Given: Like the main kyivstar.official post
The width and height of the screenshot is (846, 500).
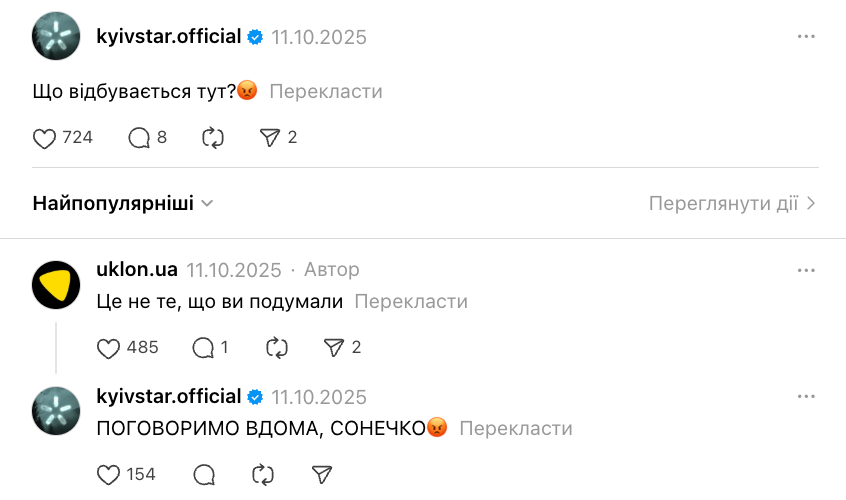Looking at the screenshot, I should (45, 138).
